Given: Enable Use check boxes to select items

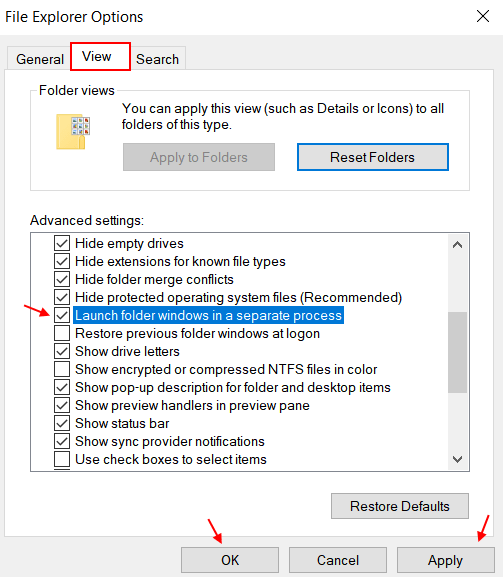Looking at the screenshot, I should click(x=62, y=459).
